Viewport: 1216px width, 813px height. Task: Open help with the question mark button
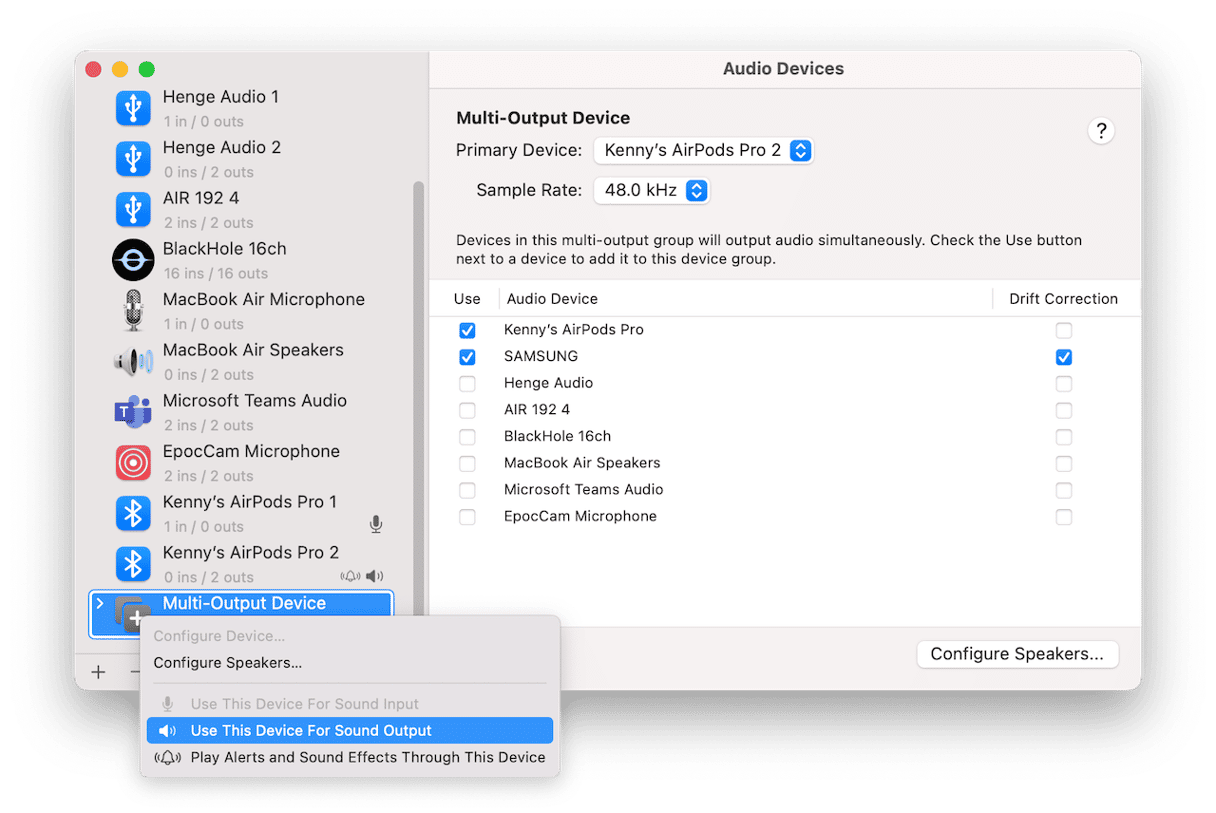[1101, 131]
